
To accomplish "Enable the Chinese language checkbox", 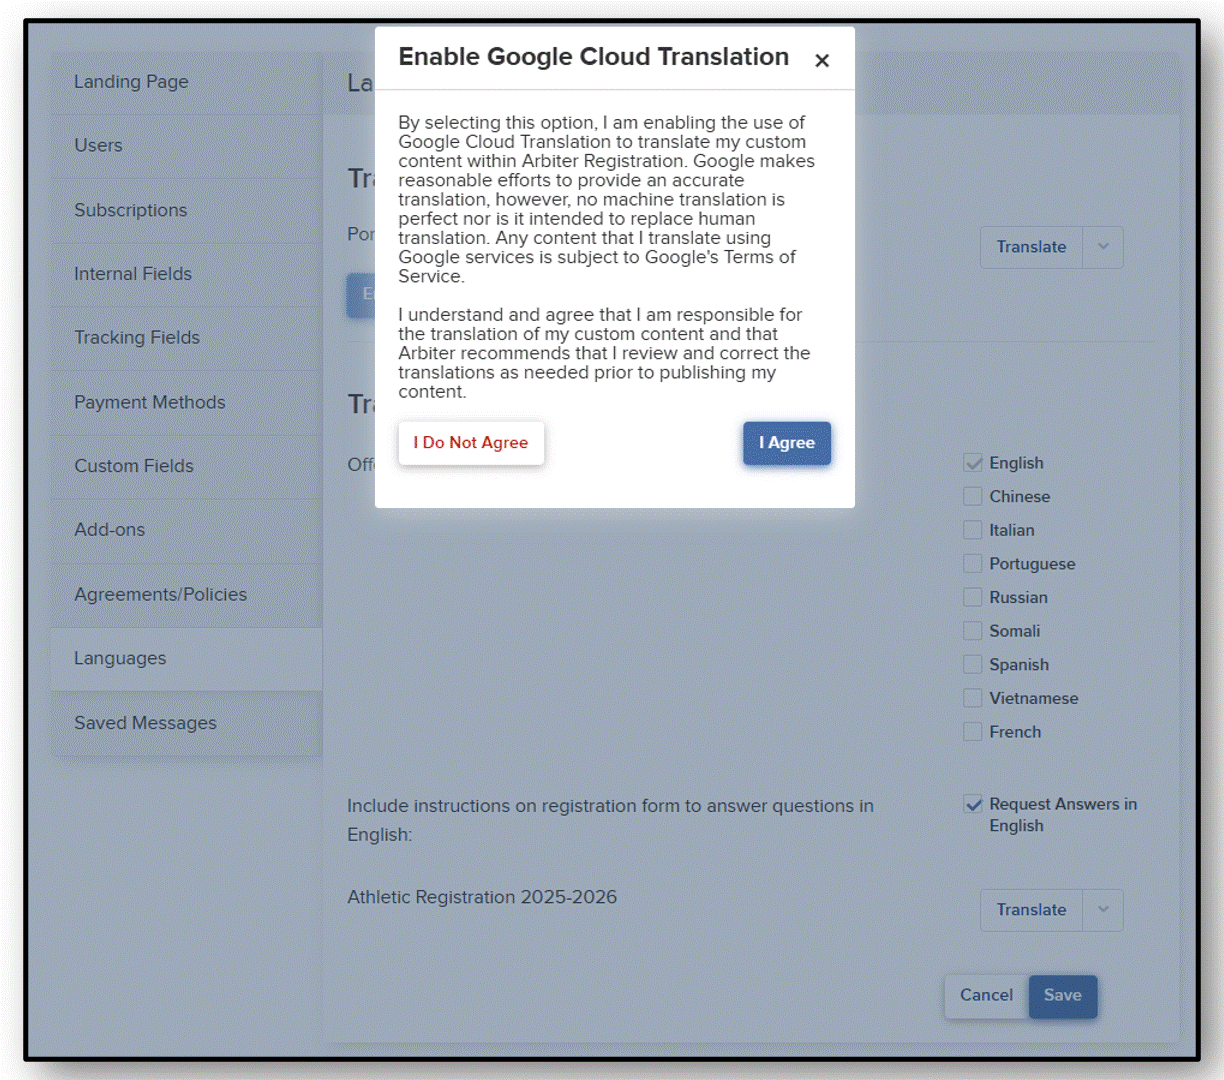I will pos(973,496).
